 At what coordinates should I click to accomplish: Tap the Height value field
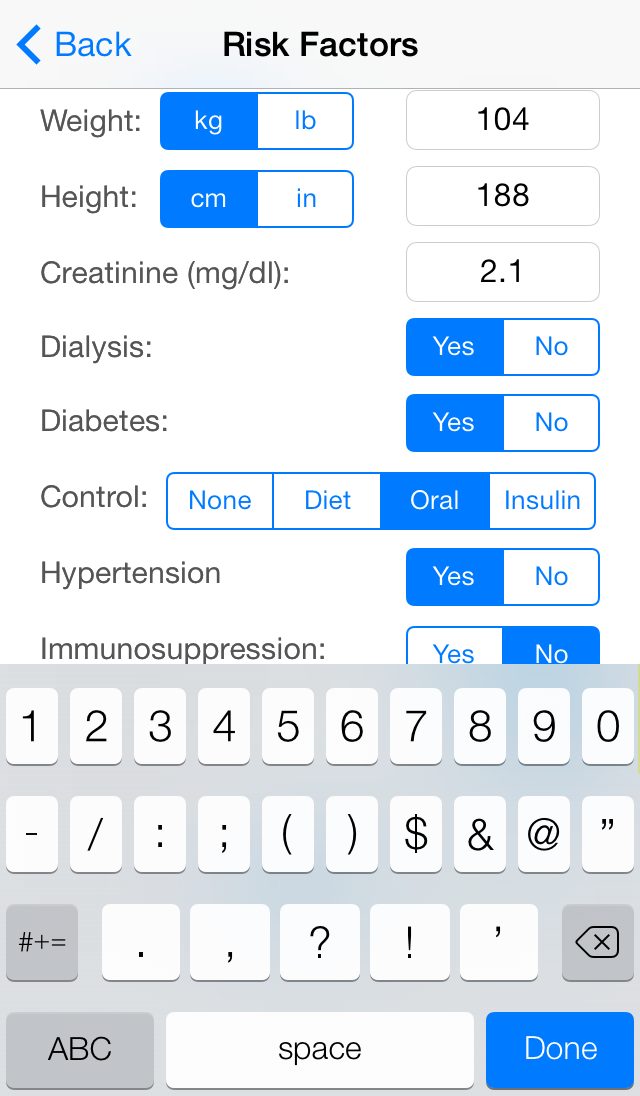[x=502, y=196]
